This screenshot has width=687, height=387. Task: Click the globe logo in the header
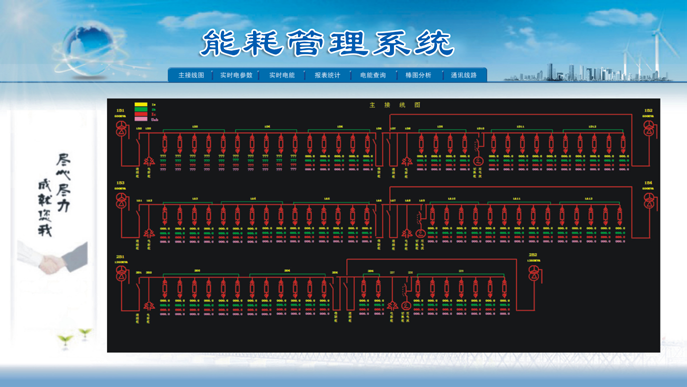90,49
